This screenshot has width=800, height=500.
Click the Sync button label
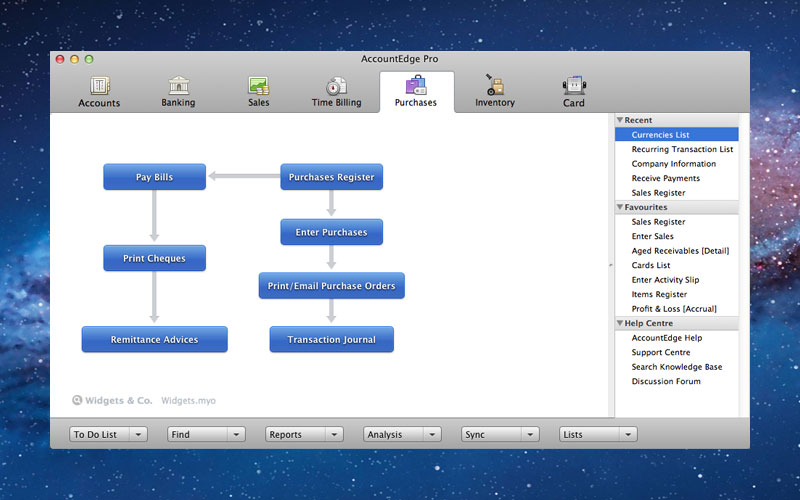(x=475, y=435)
